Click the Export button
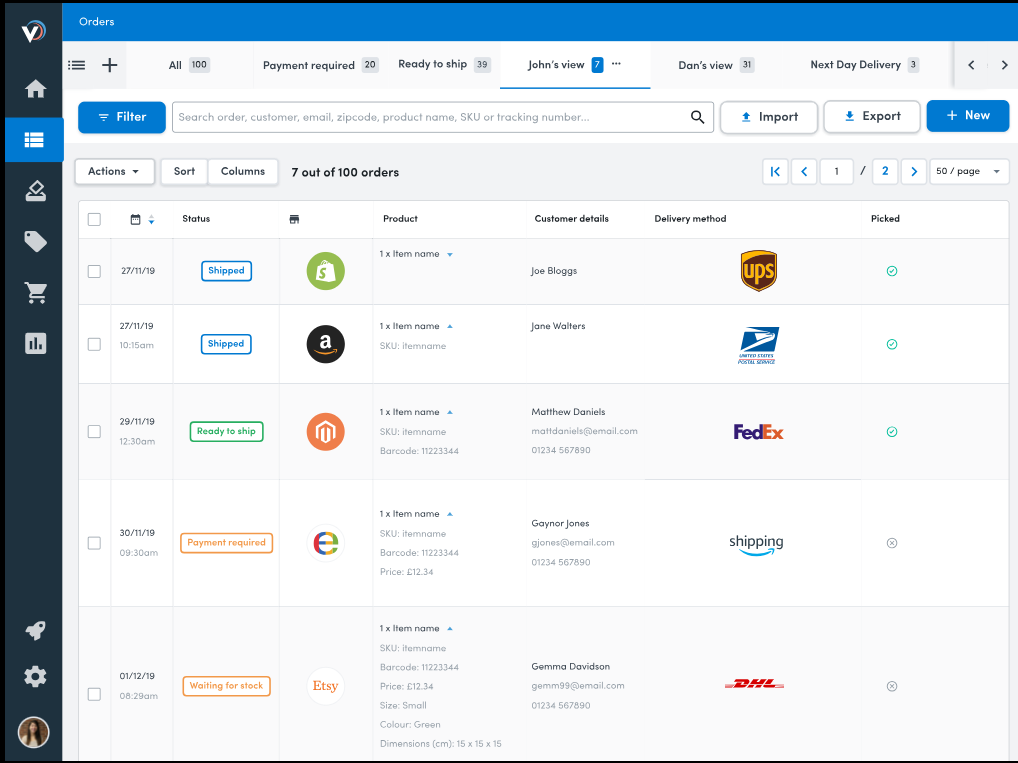Viewport: 1018px width, 763px height. point(872,116)
